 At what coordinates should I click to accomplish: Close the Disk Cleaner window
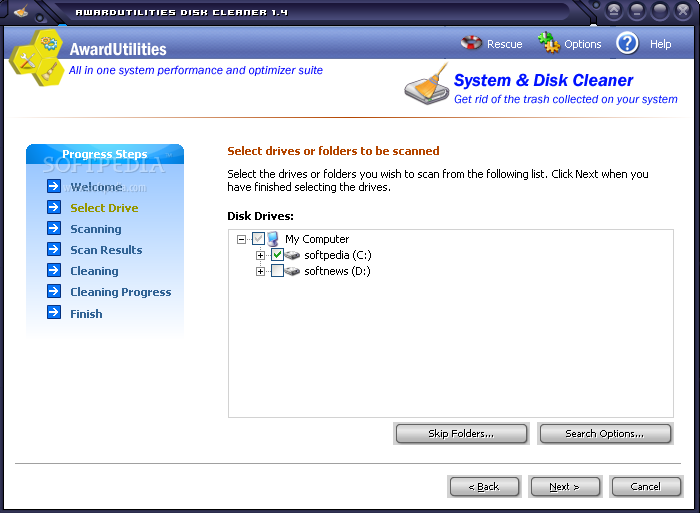point(683,10)
